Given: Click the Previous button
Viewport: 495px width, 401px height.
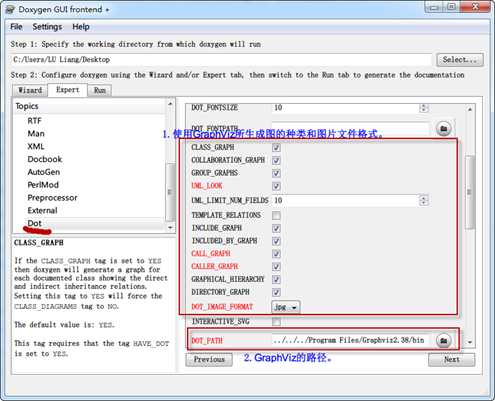Looking at the screenshot, I should coord(209,359).
